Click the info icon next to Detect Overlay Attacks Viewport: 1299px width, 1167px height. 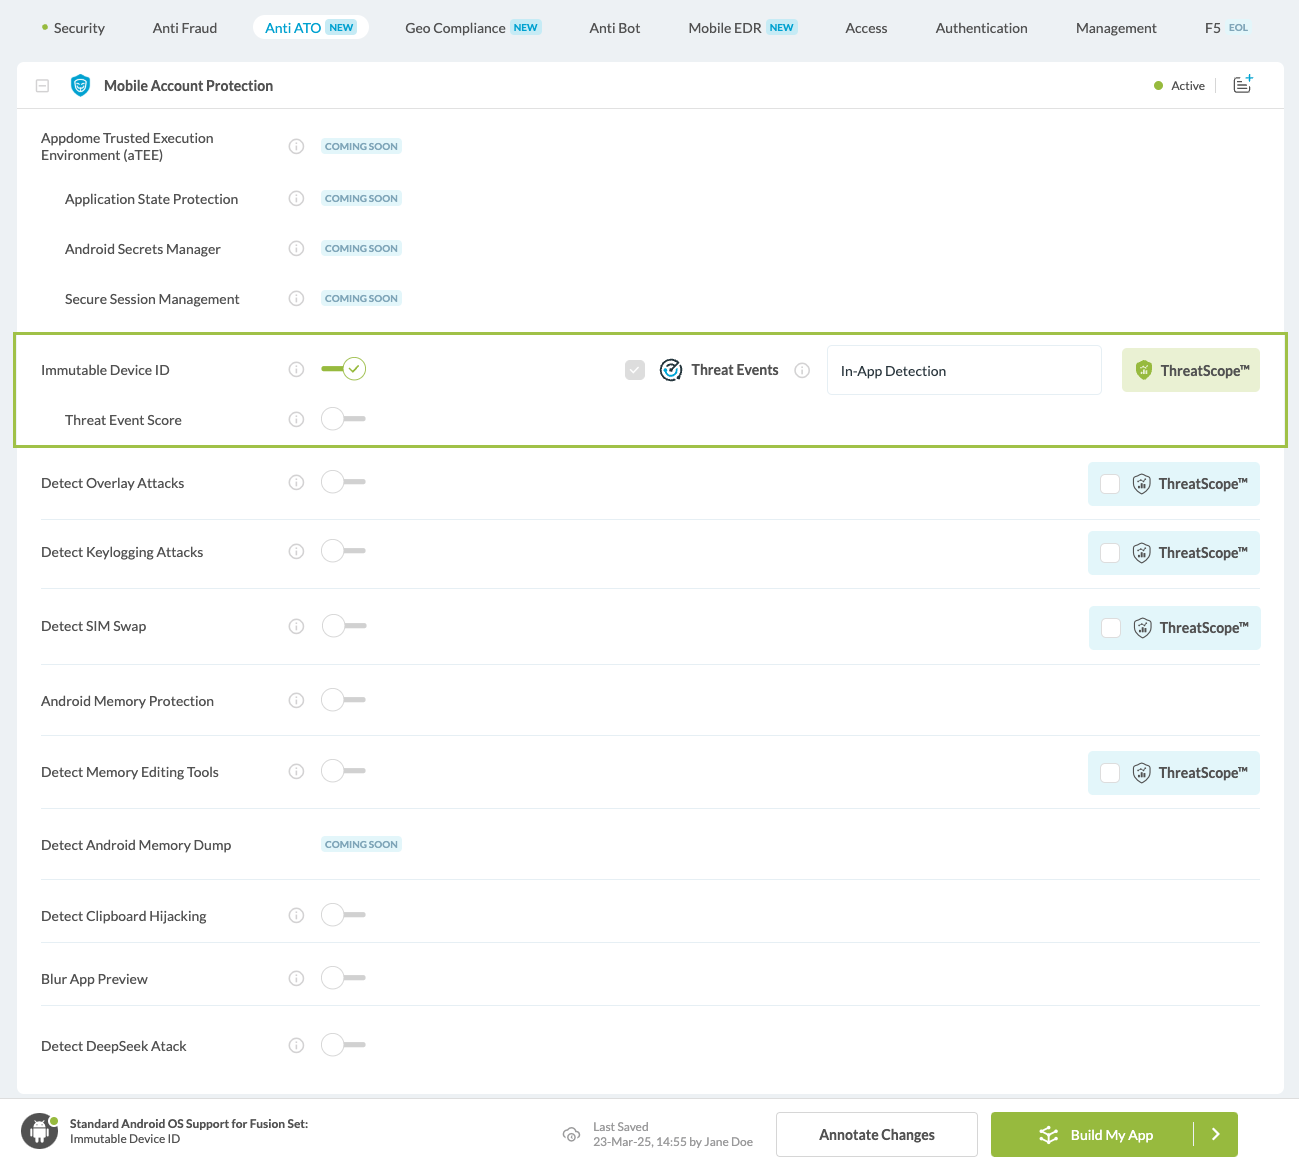(296, 482)
